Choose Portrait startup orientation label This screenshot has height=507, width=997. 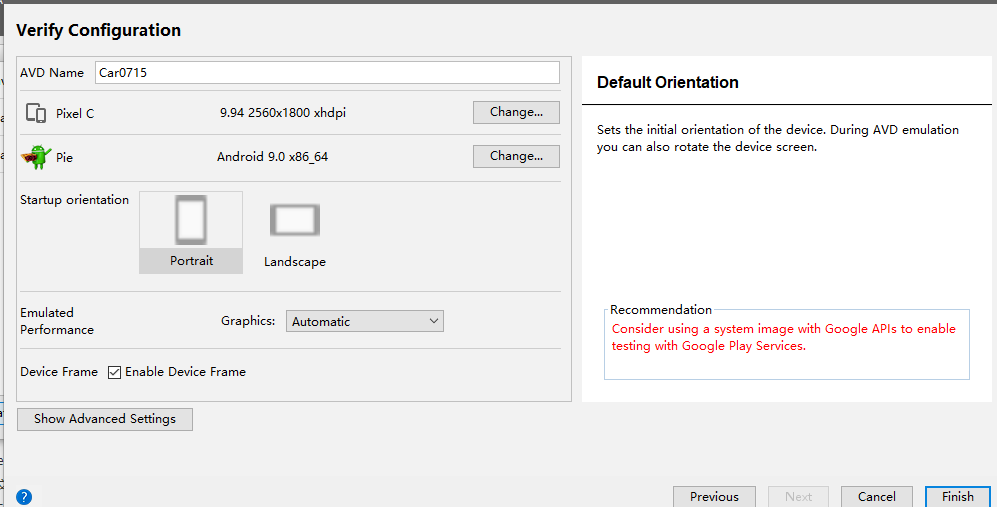pos(191,261)
